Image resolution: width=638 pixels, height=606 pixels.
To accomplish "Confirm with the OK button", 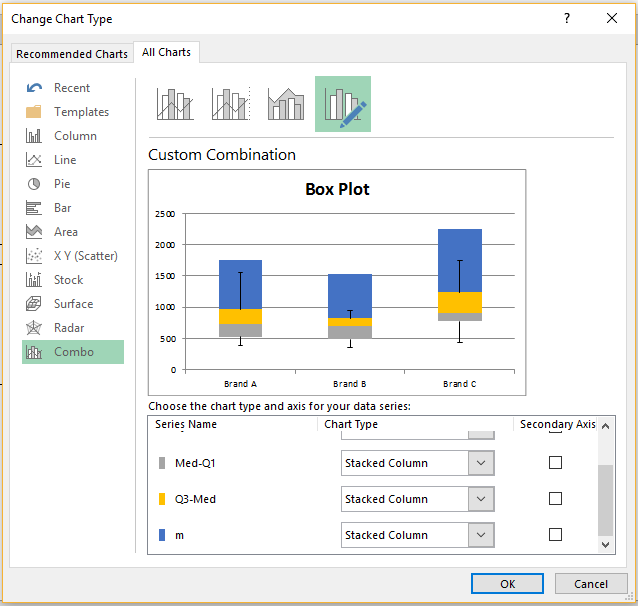I will tap(507, 584).
